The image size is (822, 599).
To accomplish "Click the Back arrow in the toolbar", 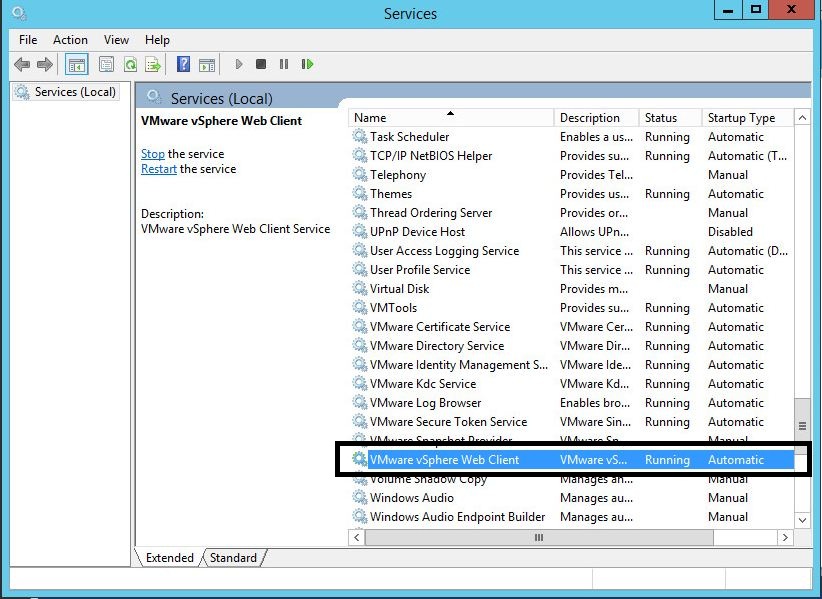I will pyautogui.click(x=22, y=65).
